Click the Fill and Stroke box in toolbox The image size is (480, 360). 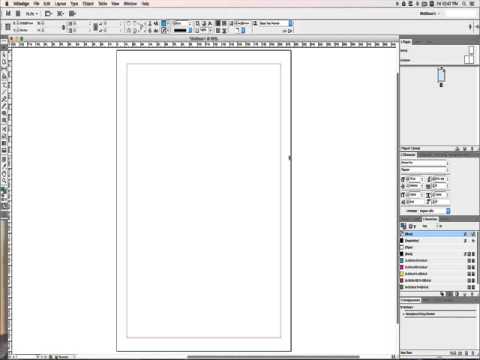[x=4, y=191]
